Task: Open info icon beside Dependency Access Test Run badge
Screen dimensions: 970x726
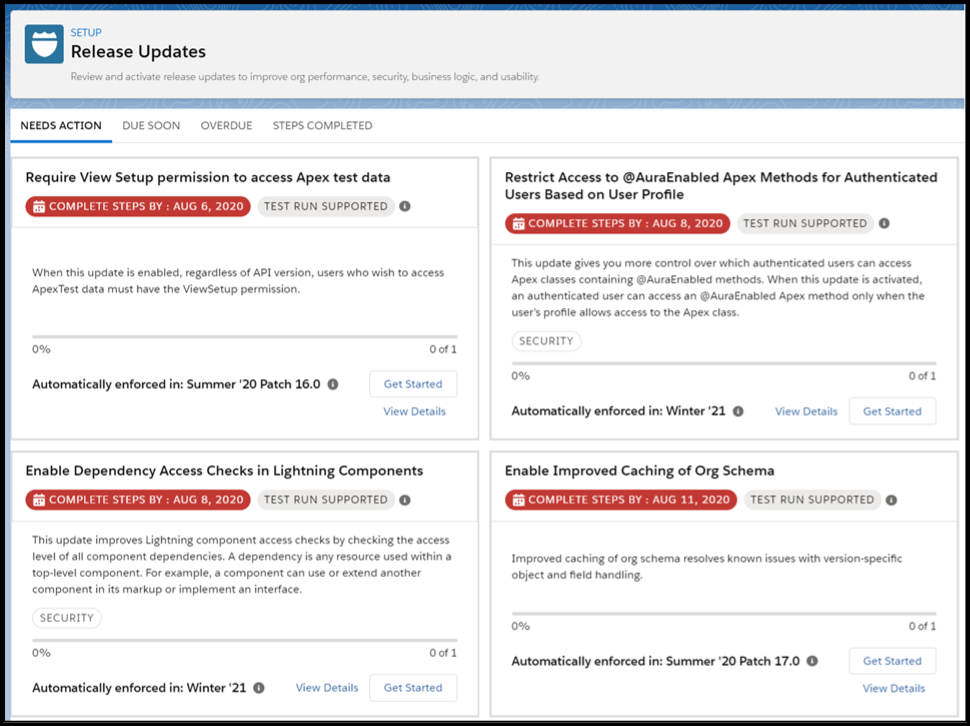Action: (405, 500)
